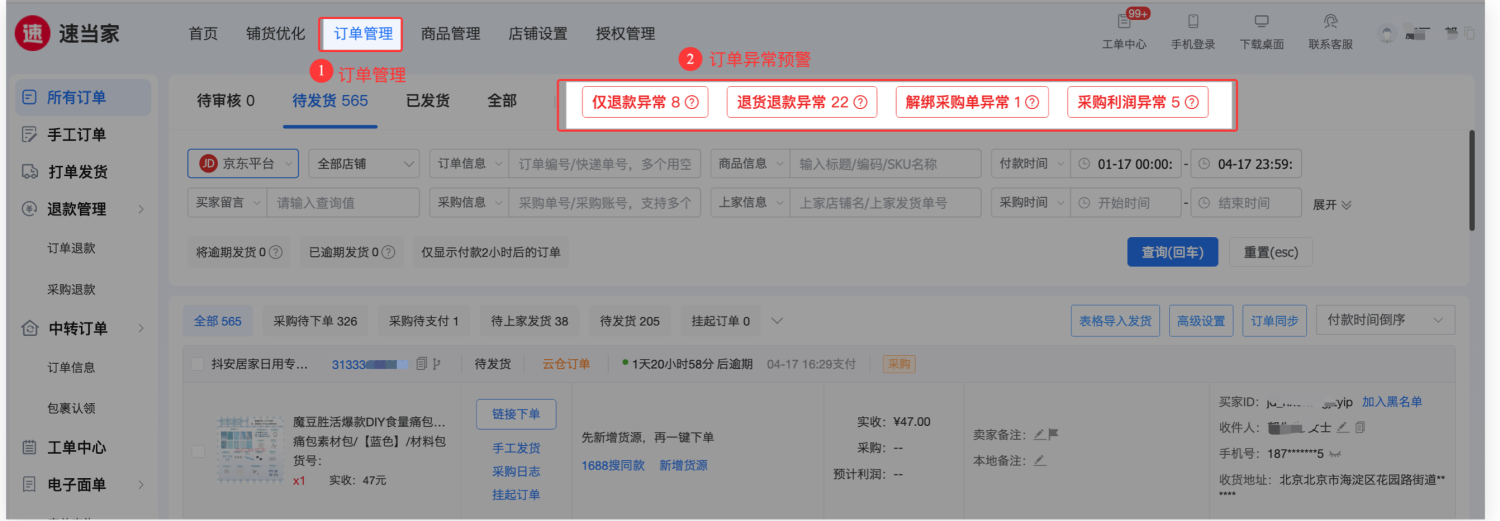Toggle 仅显示付款2小时后的订单 filter
The height and width of the screenshot is (521, 1500).
pyautogui.click(x=491, y=252)
